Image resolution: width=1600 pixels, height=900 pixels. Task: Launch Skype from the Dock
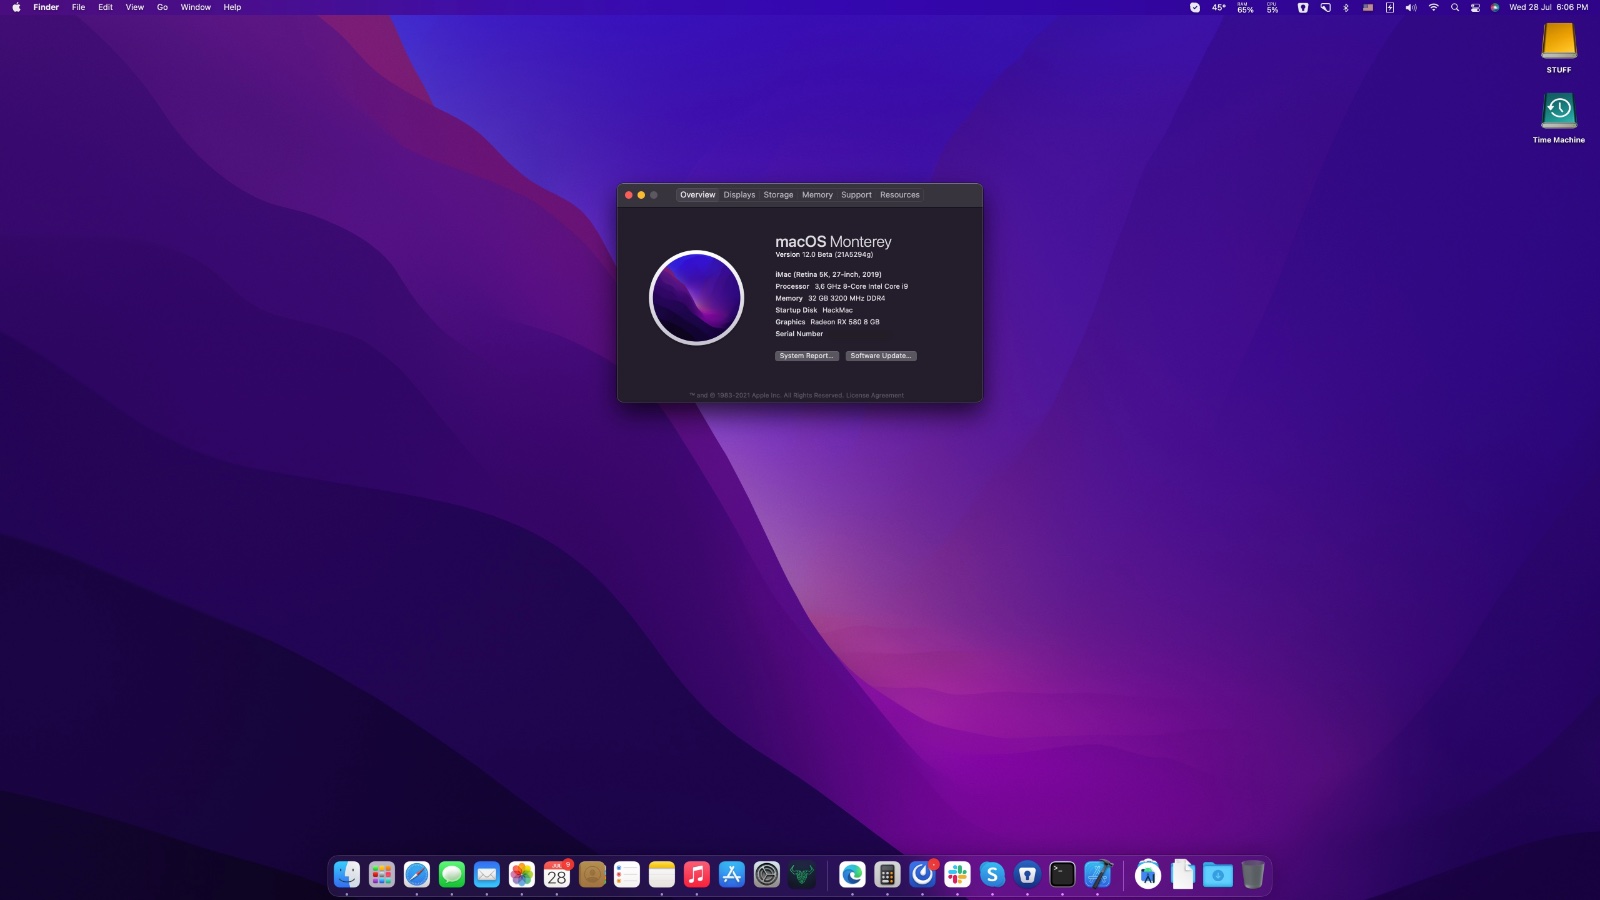pyautogui.click(x=992, y=875)
